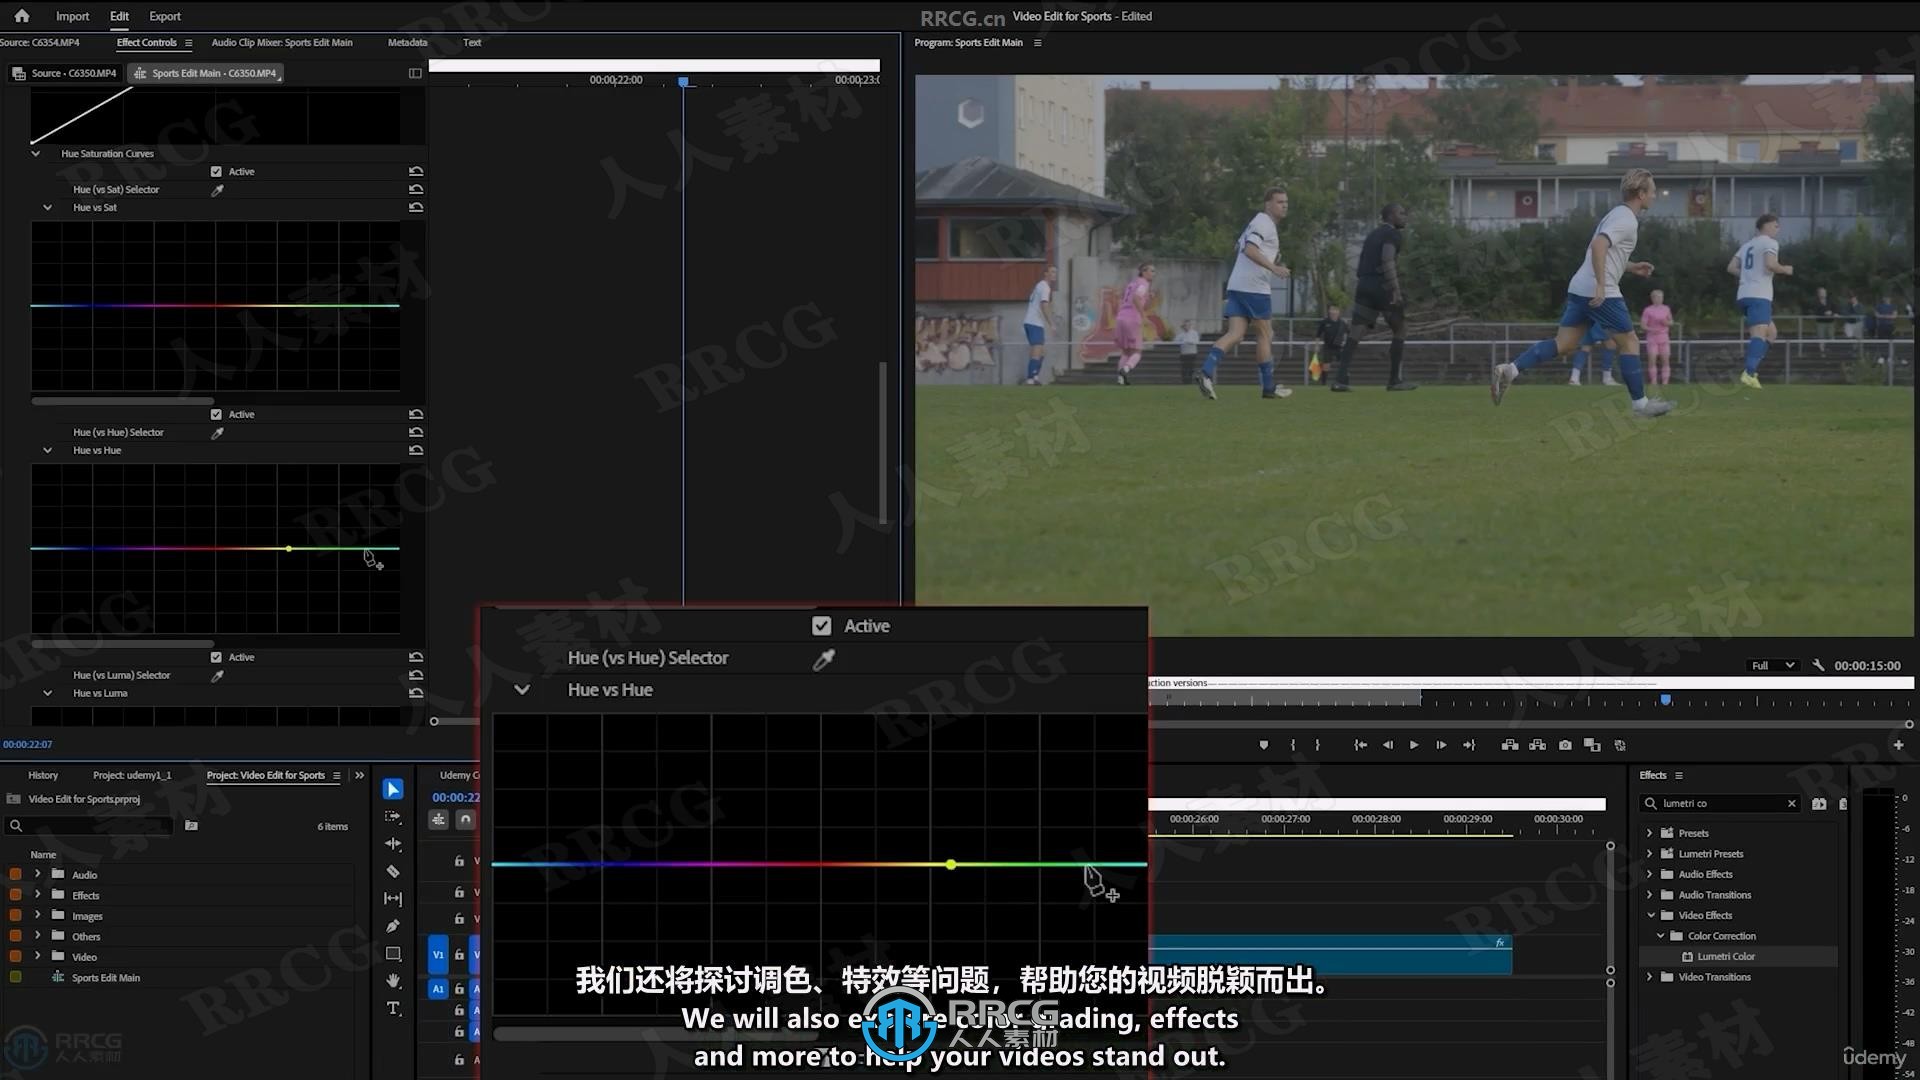1920x1080 pixels.
Task: Select the Hand tool
Action: click(393, 981)
